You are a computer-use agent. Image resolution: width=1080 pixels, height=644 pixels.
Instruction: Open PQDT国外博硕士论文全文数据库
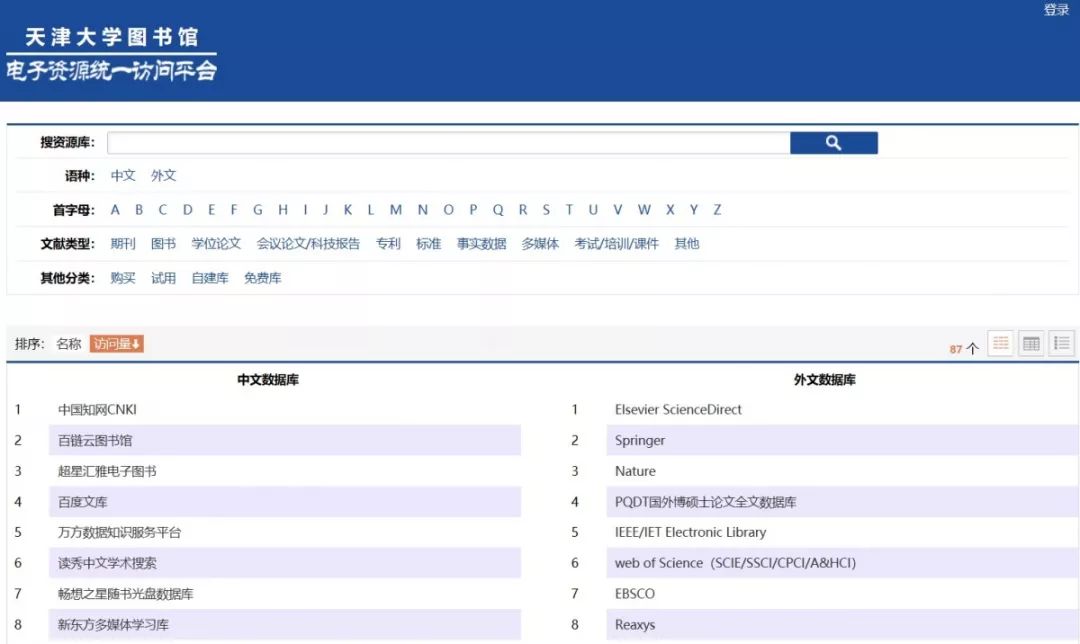coord(705,502)
